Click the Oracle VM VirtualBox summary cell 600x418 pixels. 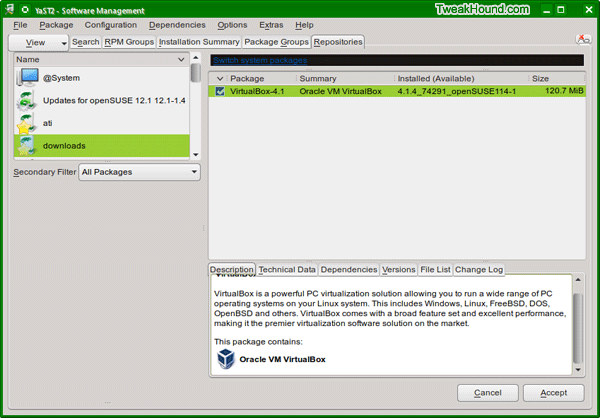[341, 91]
